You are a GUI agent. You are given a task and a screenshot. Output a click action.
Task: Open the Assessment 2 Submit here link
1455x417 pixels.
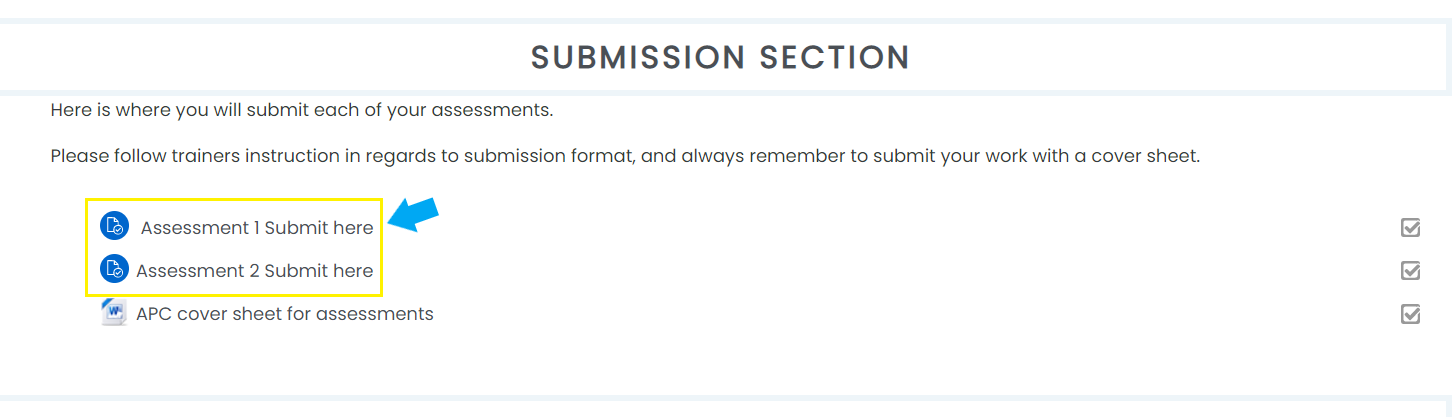[x=255, y=271]
